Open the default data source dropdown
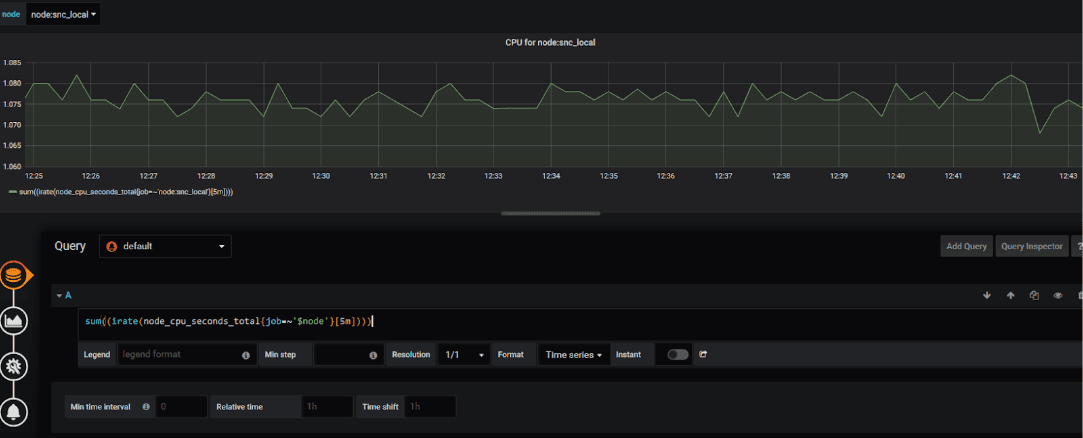Viewport: 1083px width, 438px height. coord(165,246)
